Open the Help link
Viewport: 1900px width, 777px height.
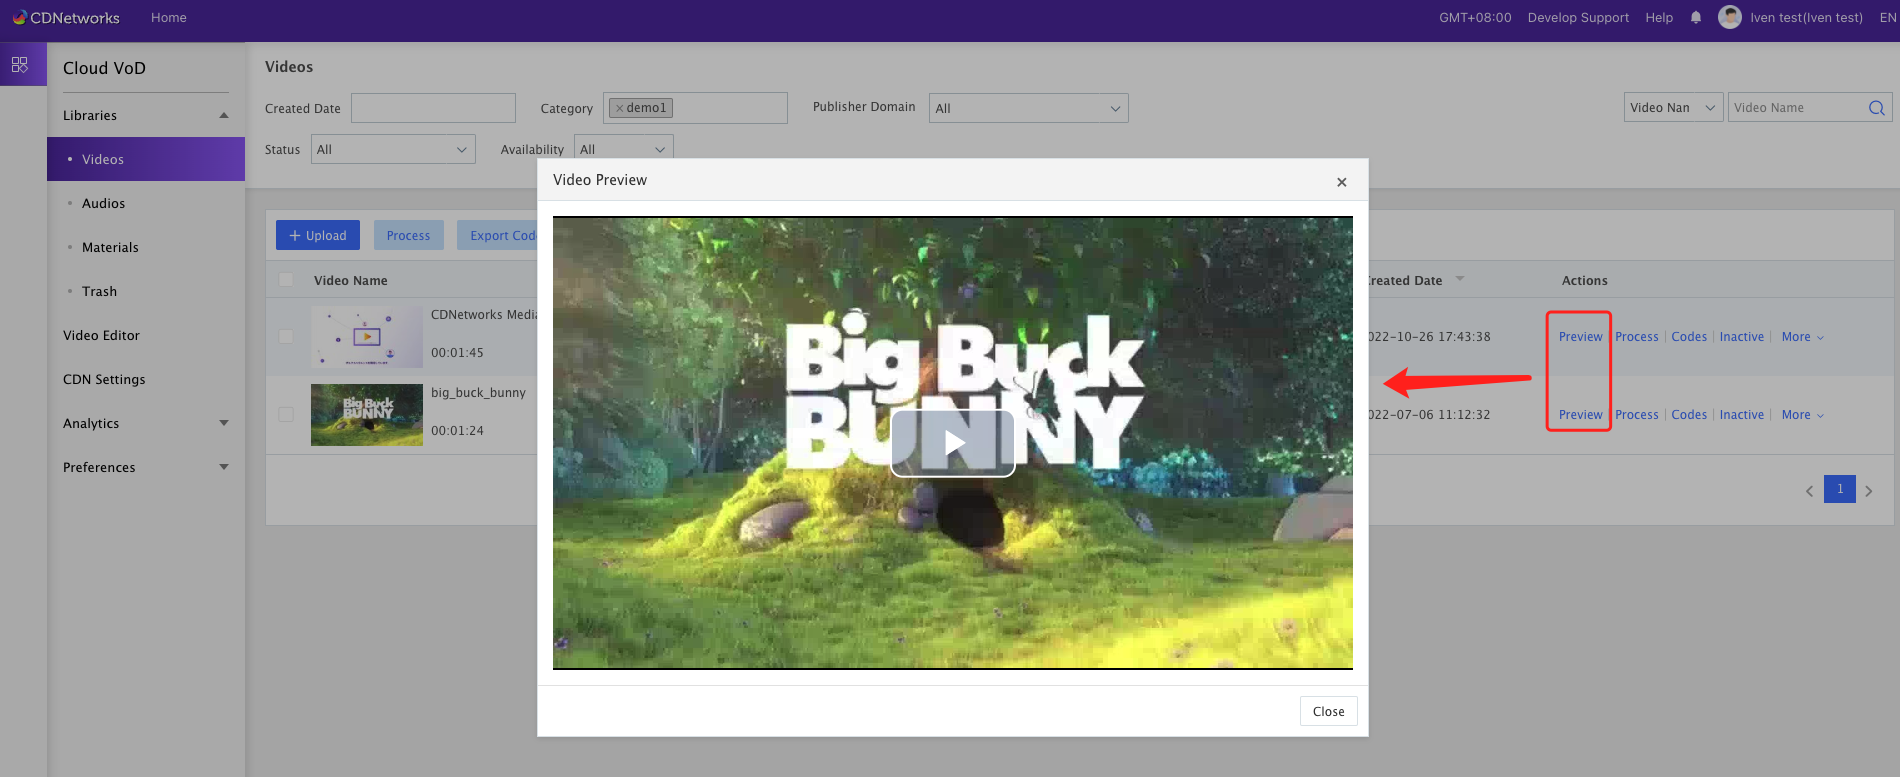pyautogui.click(x=1659, y=17)
